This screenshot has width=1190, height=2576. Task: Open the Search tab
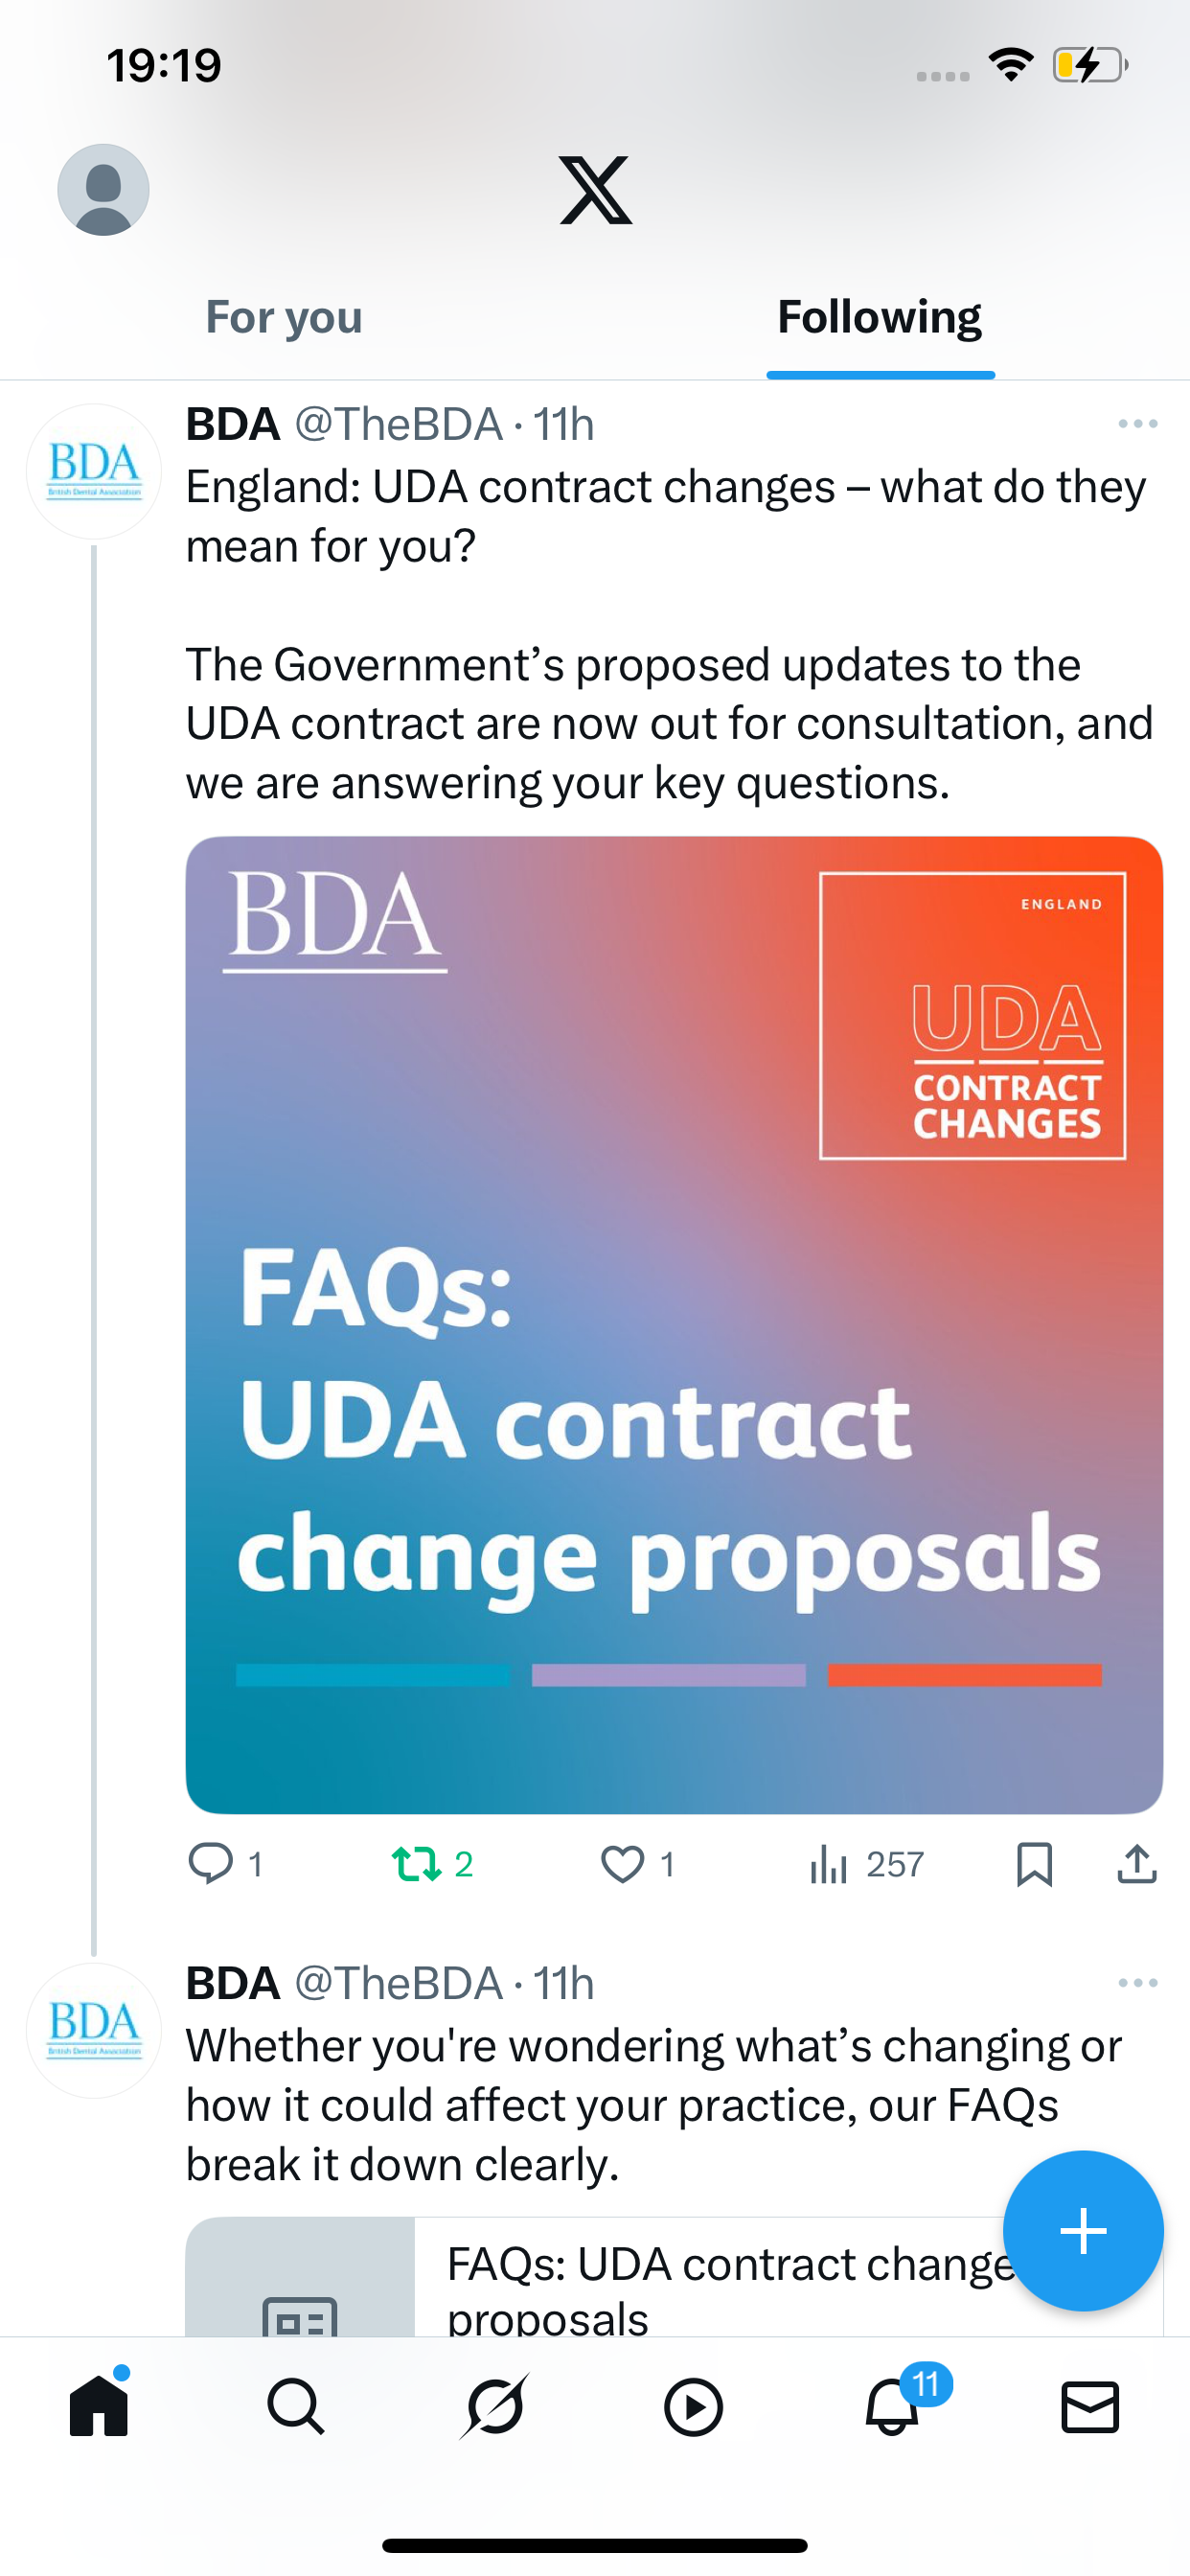click(x=296, y=2406)
